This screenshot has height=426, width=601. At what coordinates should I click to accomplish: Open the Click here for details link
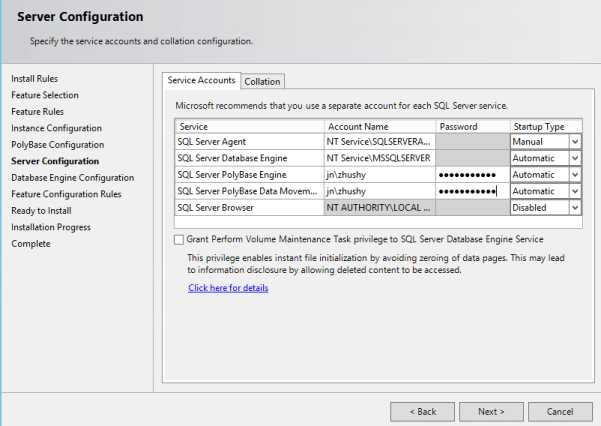228,288
